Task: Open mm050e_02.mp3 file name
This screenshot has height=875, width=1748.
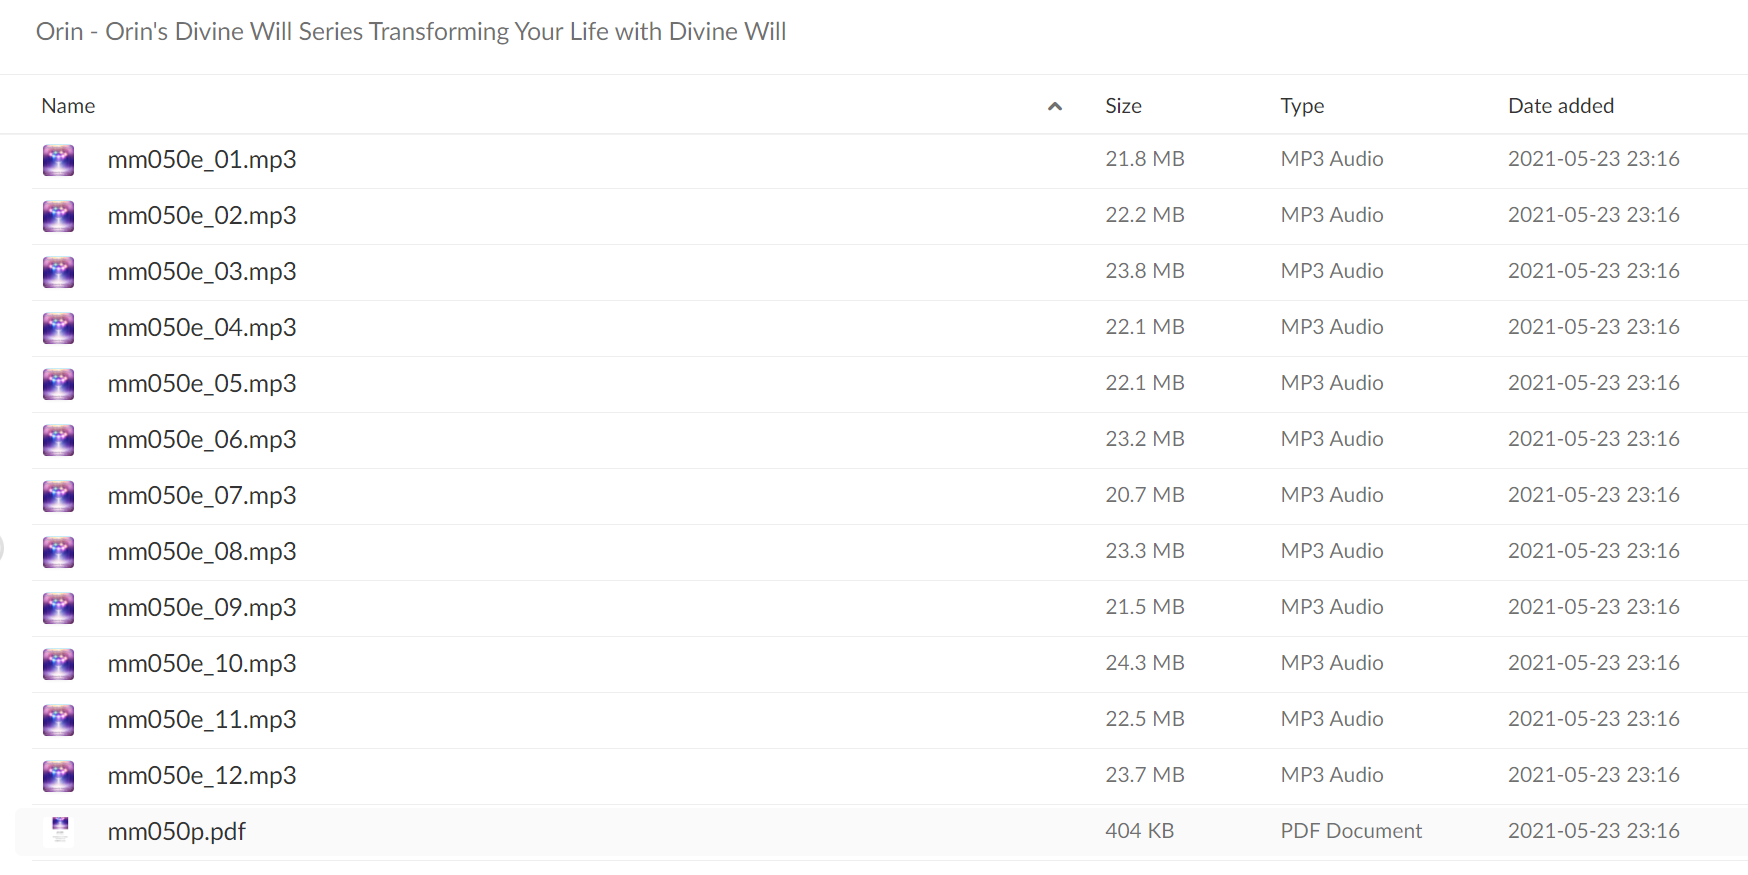Action: [202, 216]
